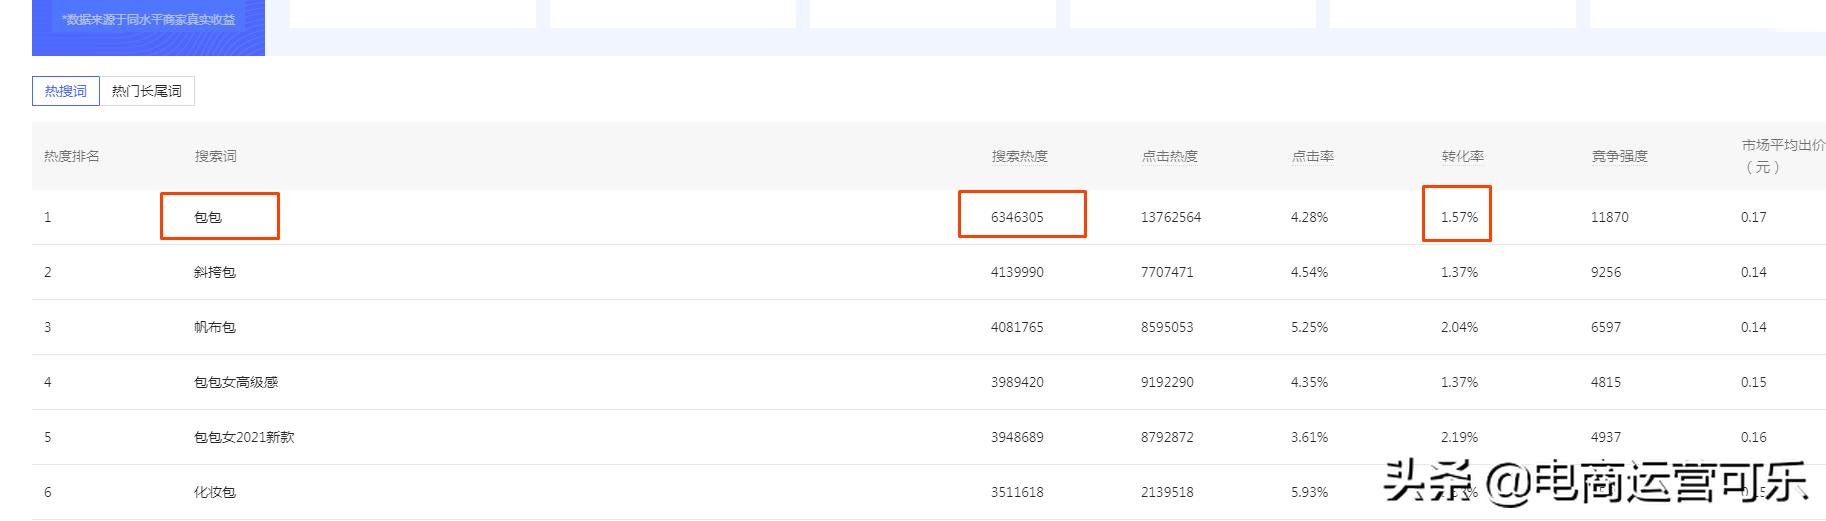This screenshot has height=521, width=1826.
Task: Switch to the 热搜词 tab
Action: pyautogui.click(x=66, y=91)
